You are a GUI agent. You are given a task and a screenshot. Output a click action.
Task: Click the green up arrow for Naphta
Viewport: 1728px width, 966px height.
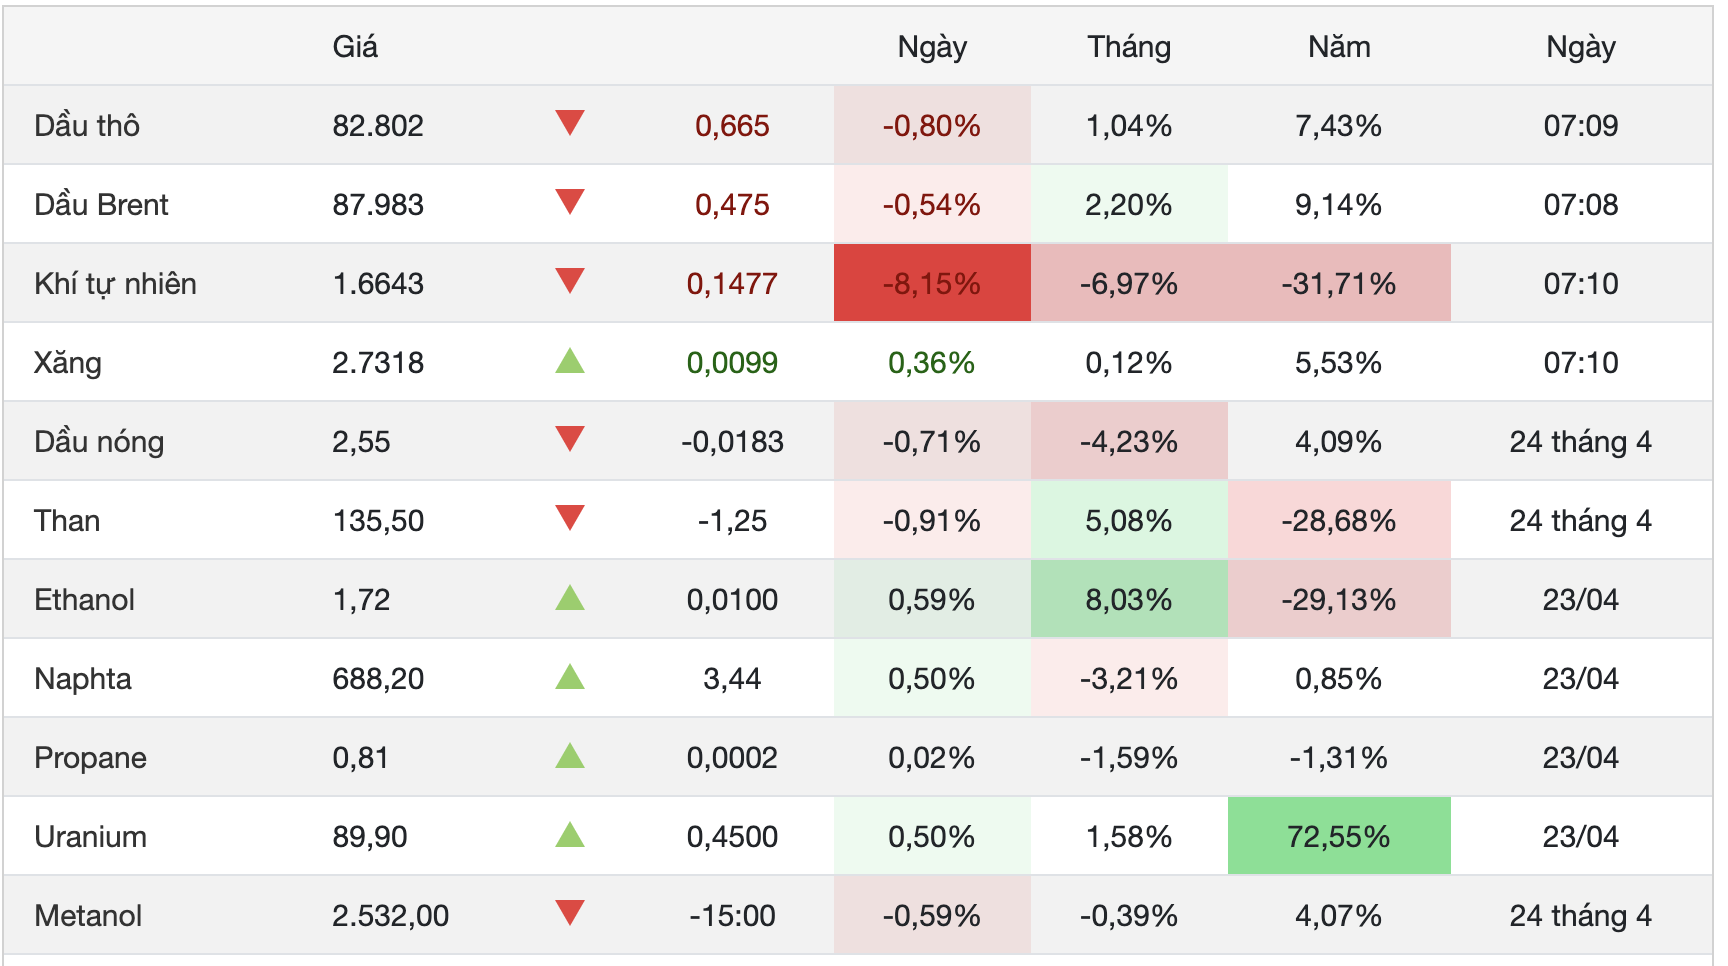click(x=570, y=676)
